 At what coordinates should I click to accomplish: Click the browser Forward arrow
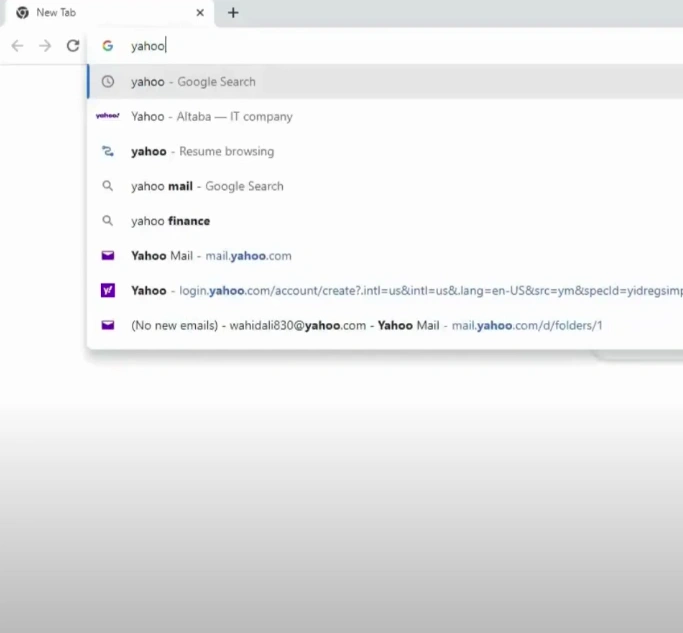[45, 46]
